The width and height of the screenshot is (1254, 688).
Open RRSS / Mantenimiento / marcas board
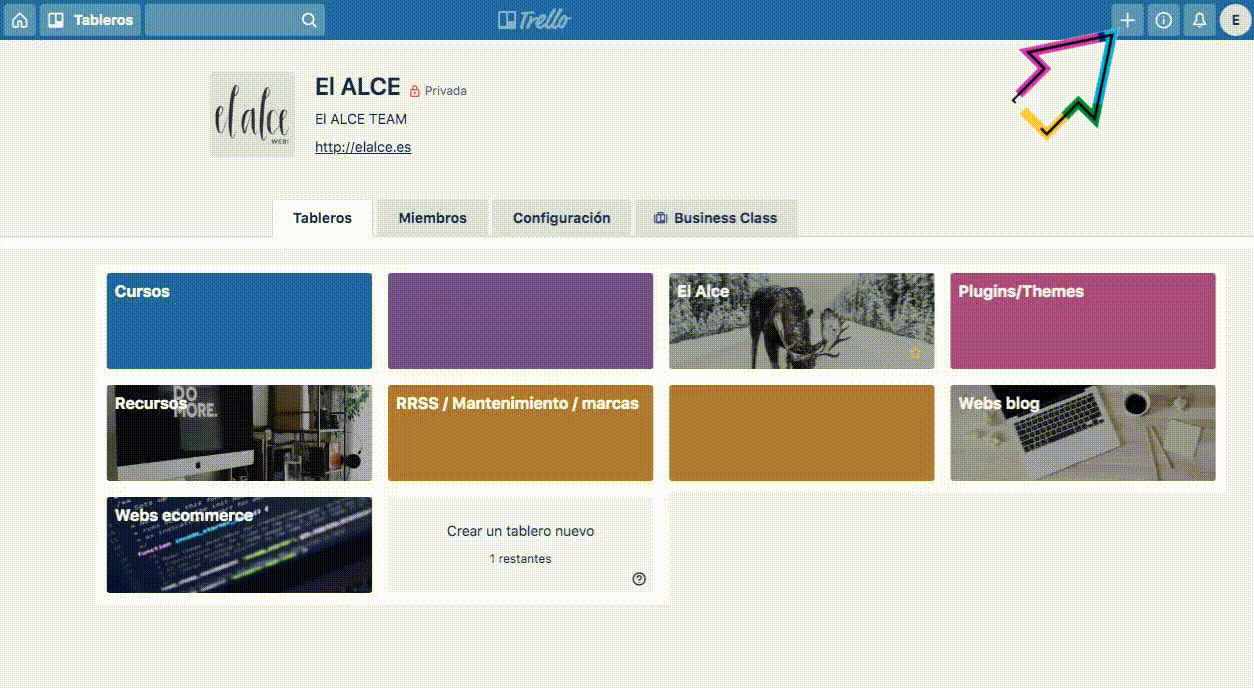pyautogui.click(x=520, y=433)
